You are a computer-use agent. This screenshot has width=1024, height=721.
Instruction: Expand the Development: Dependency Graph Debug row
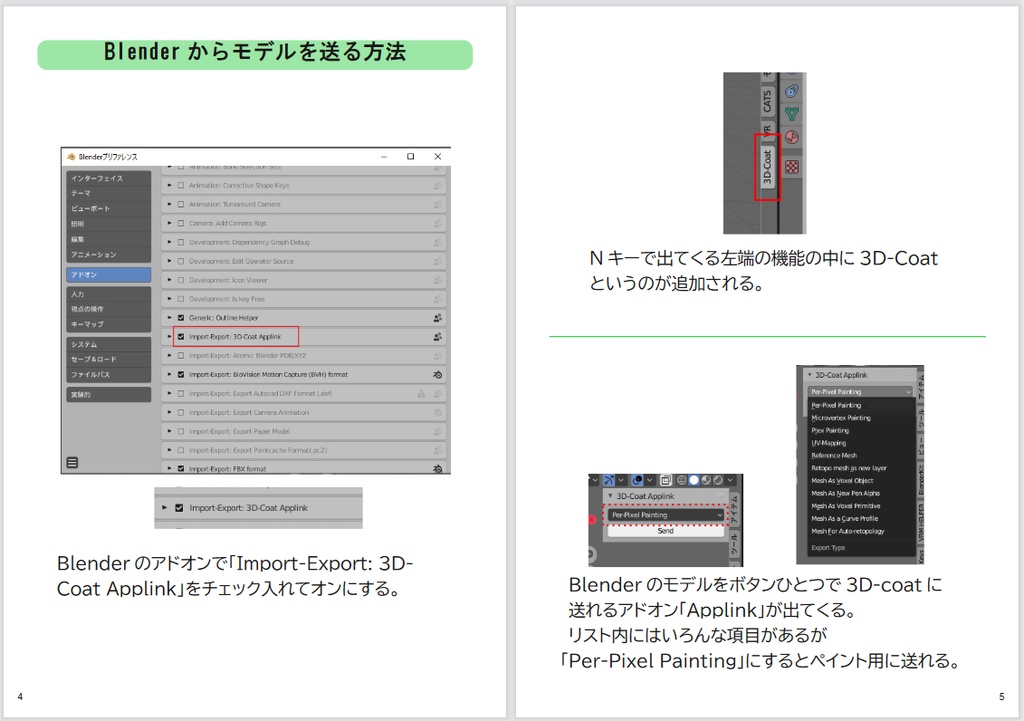pos(169,242)
